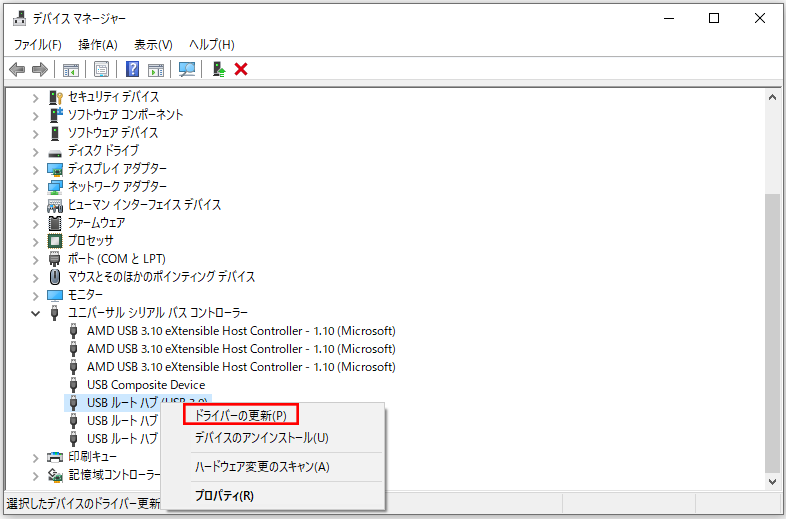786x519 pixels.
Task: Click the show/hide console tree toolbar icon
Action: coord(71,69)
